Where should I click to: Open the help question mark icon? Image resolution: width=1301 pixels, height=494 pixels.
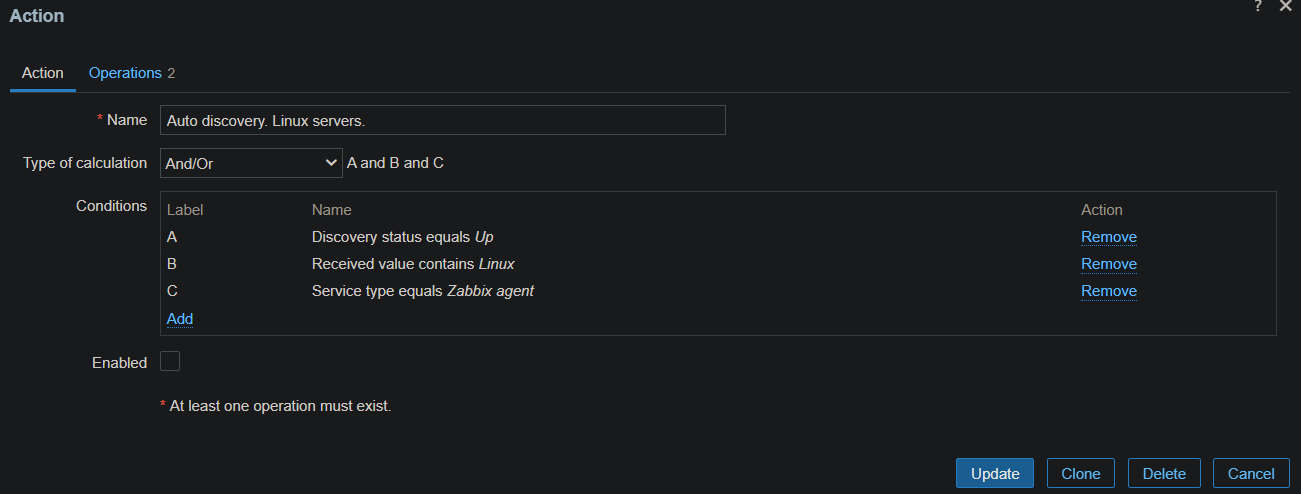pos(1258,7)
